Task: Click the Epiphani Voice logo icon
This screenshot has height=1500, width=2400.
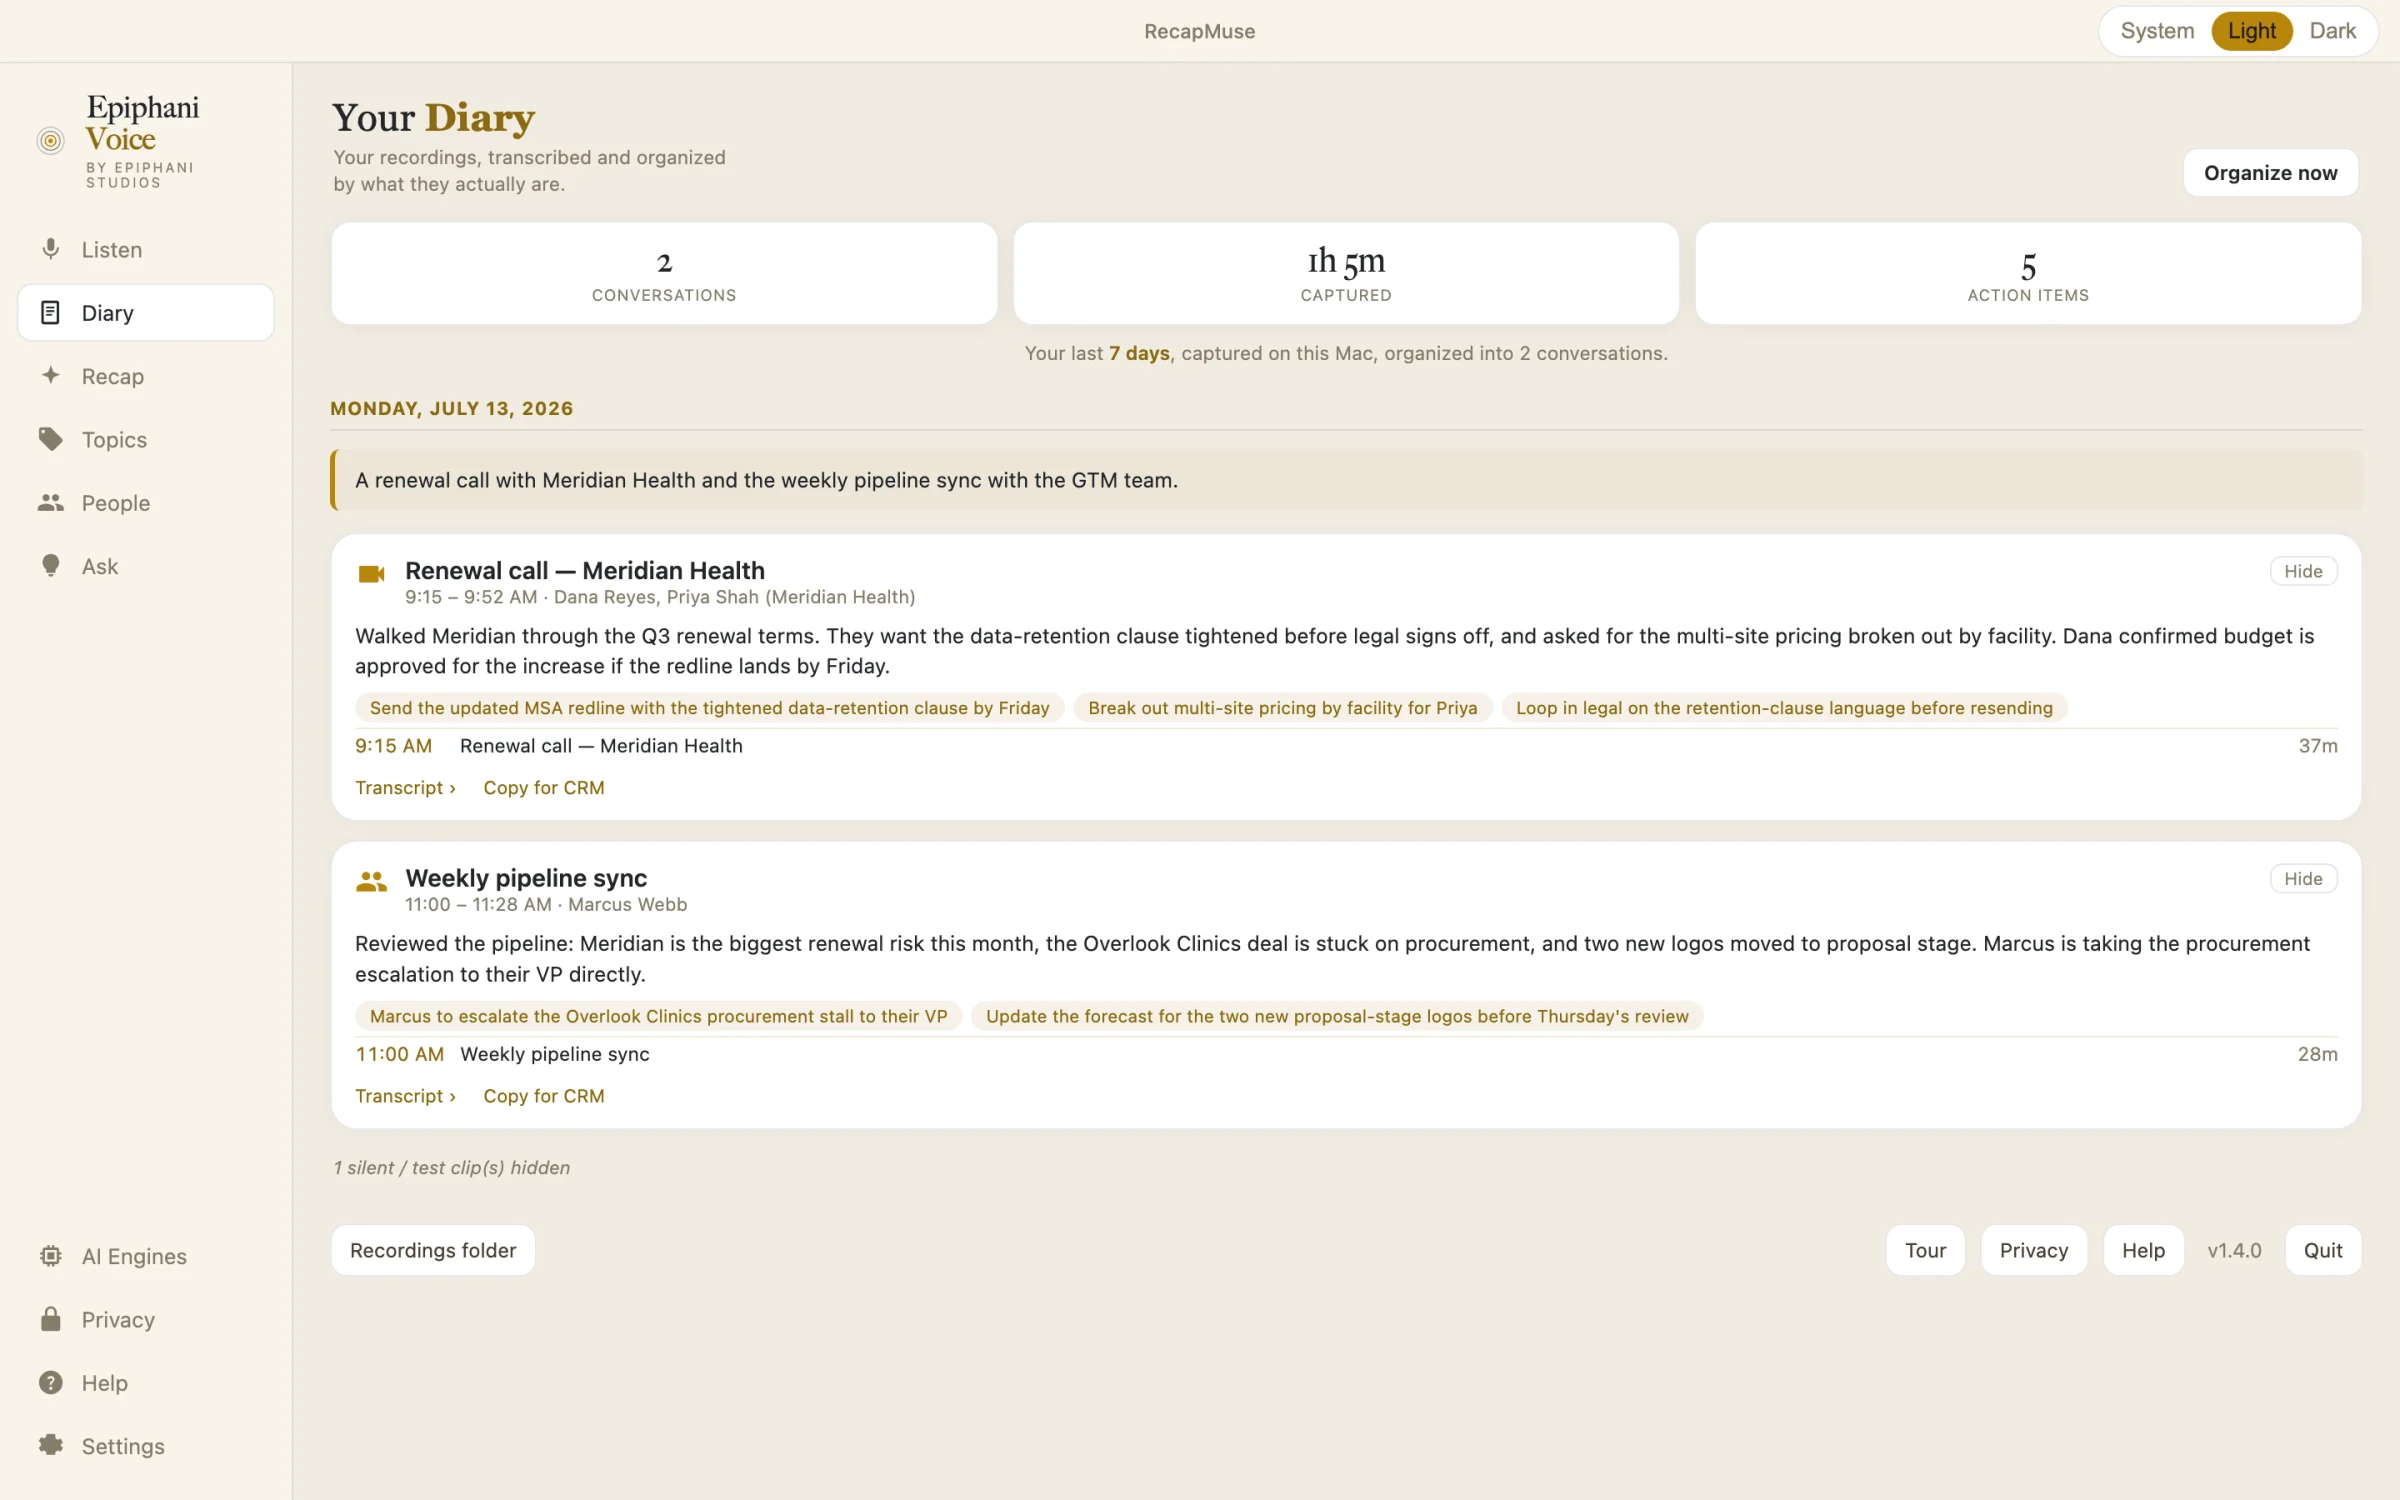Action: click(x=50, y=140)
